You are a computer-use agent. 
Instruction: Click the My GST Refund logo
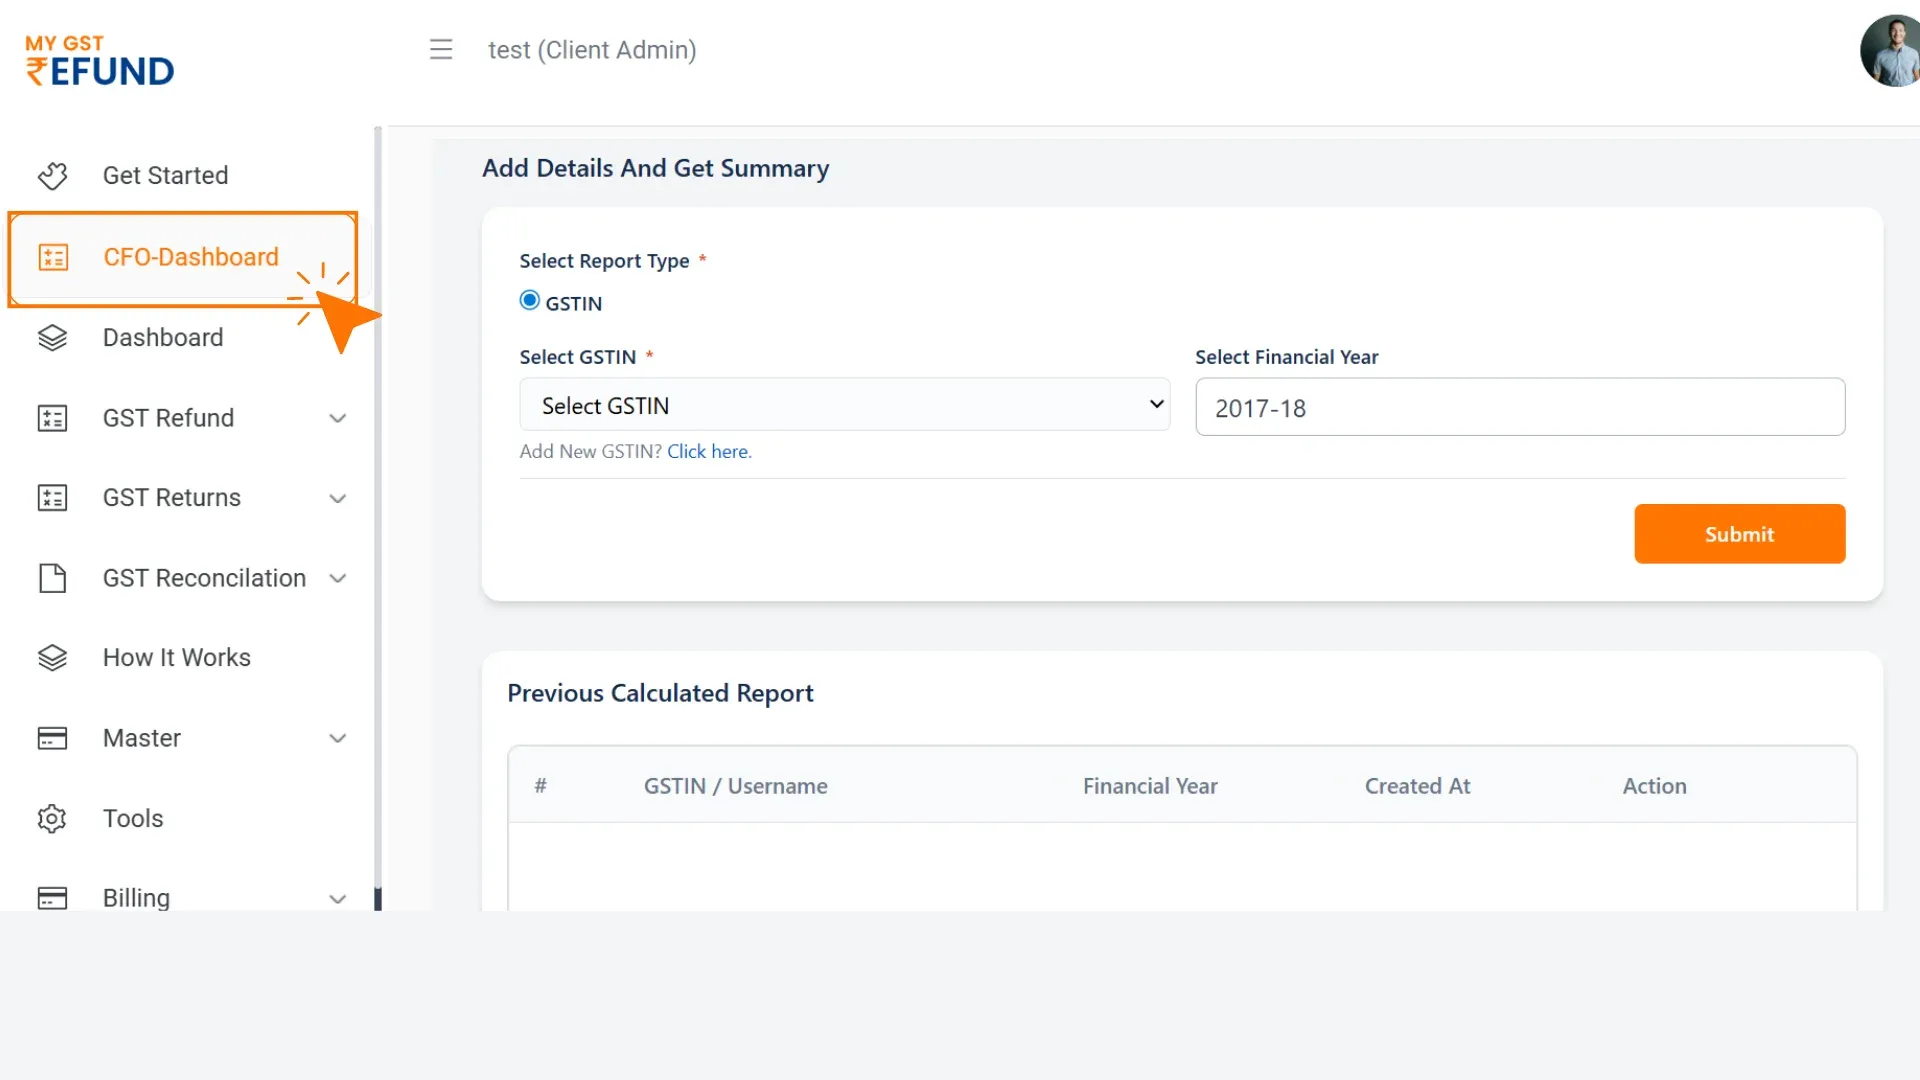pyautogui.click(x=99, y=60)
